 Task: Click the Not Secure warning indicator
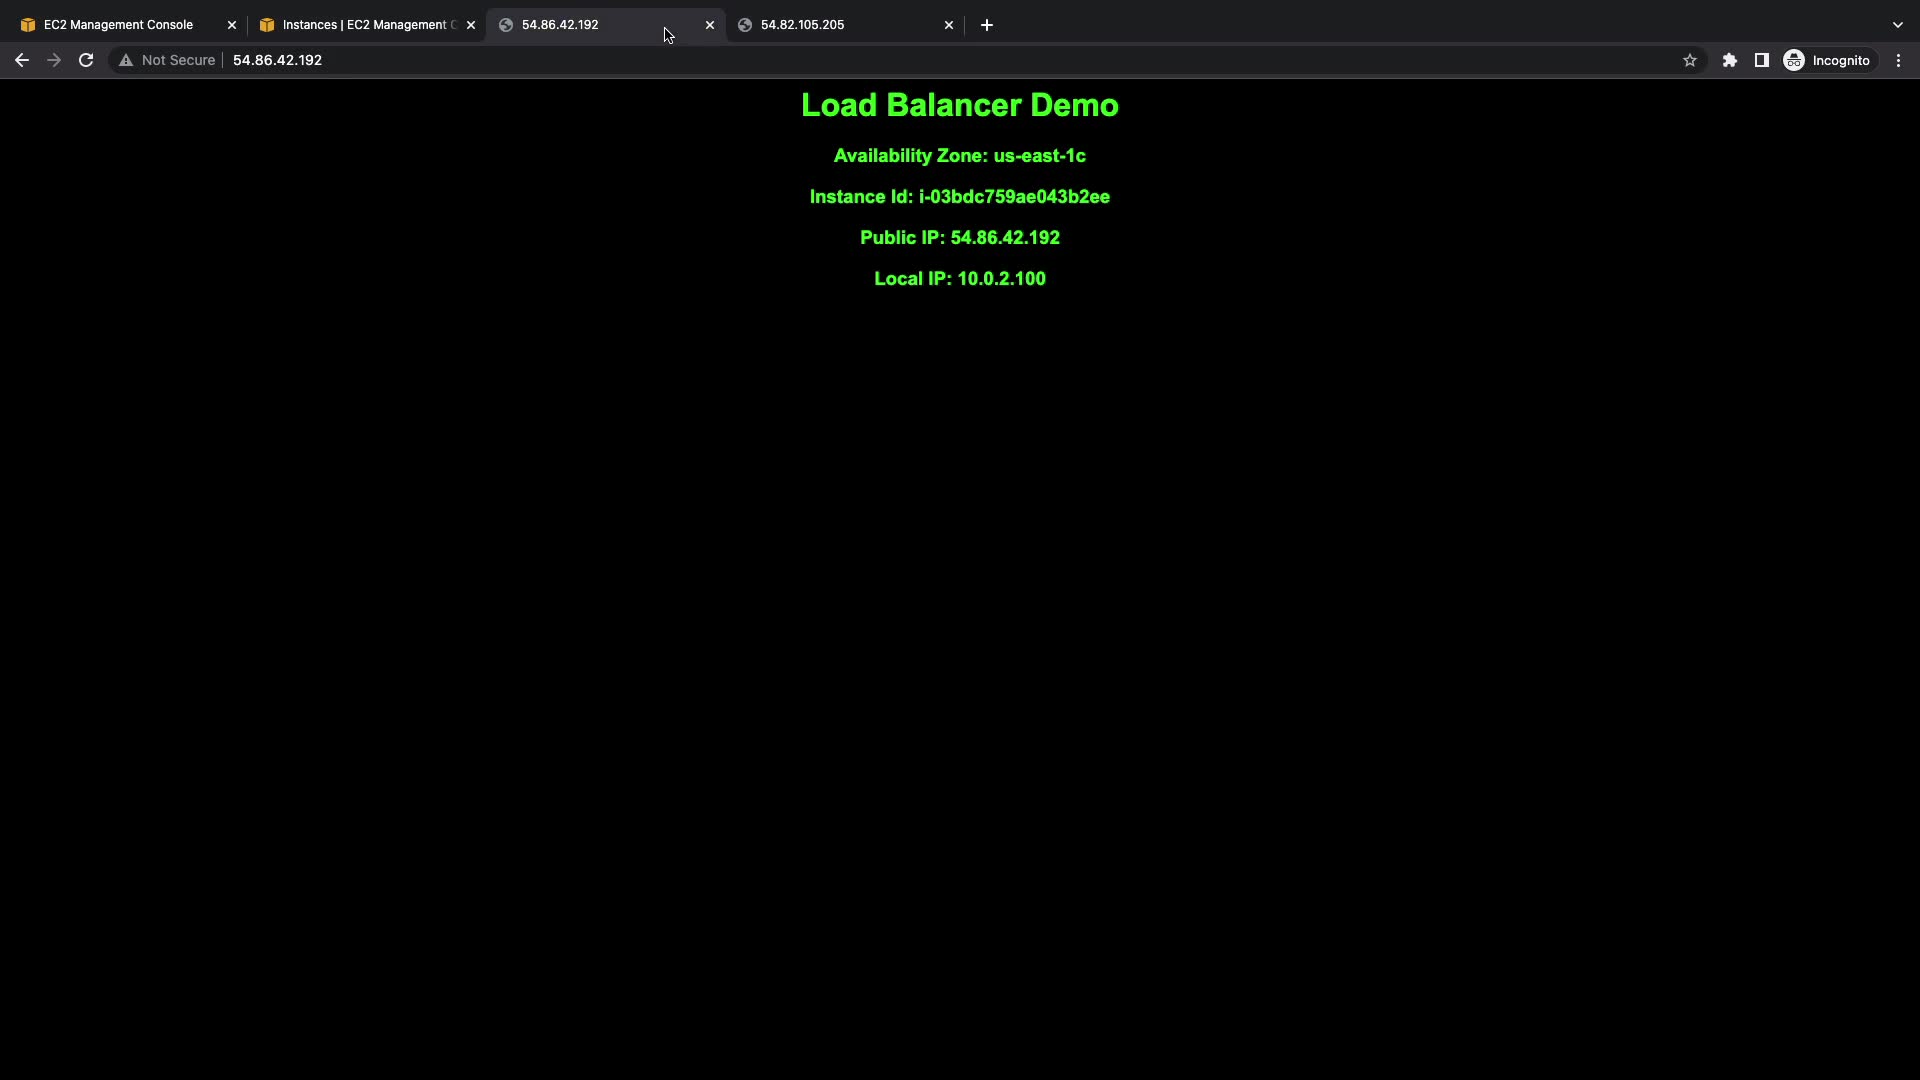tap(167, 61)
